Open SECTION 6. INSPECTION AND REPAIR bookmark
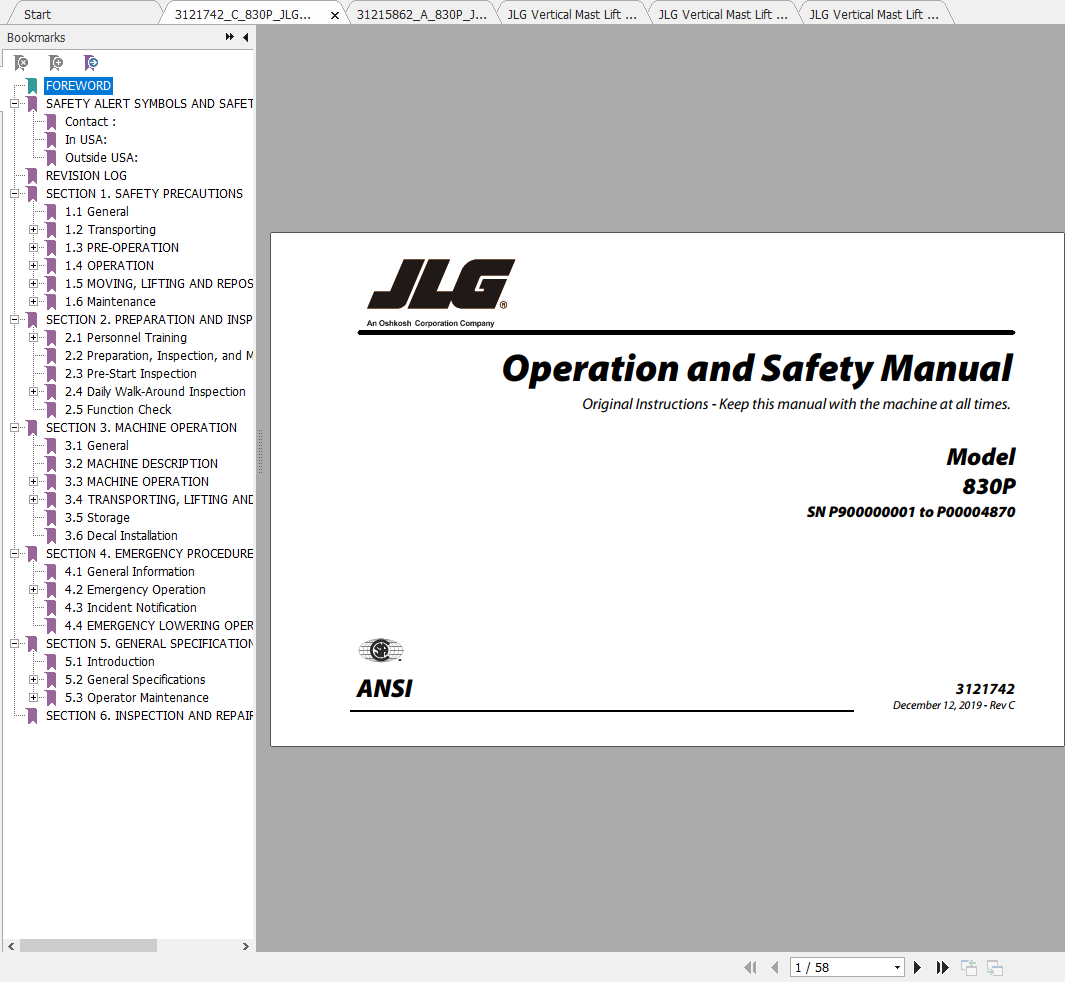This screenshot has width=1065, height=982. click(x=149, y=716)
